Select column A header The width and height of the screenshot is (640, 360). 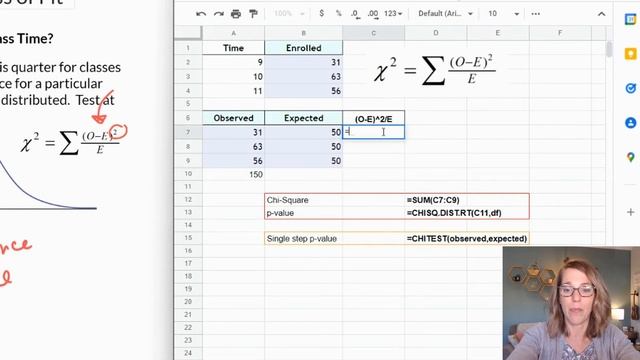[x=233, y=33]
